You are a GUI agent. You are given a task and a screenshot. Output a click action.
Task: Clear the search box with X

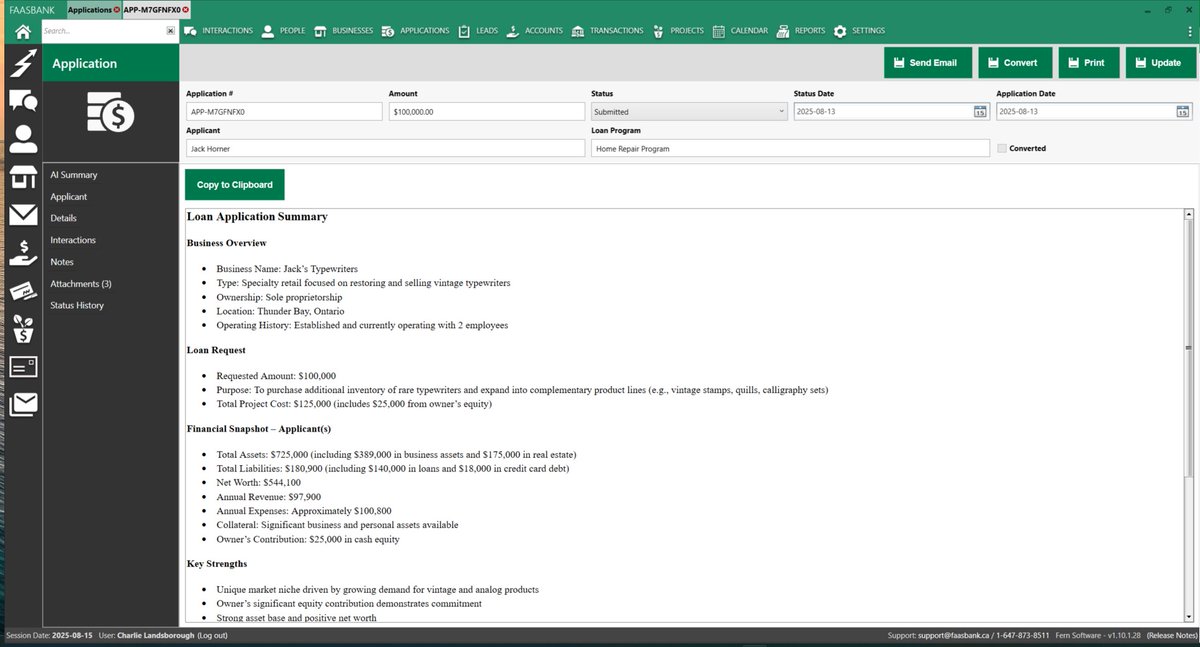tap(170, 31)
